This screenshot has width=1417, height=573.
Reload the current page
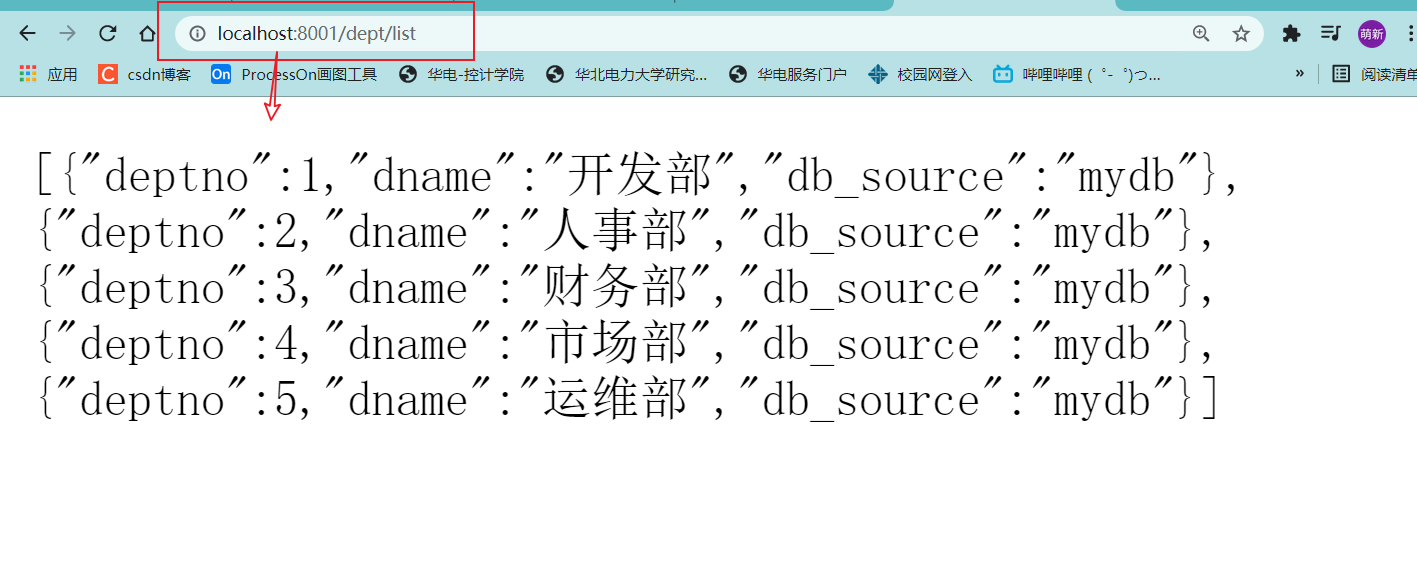(x=107, y=33)
